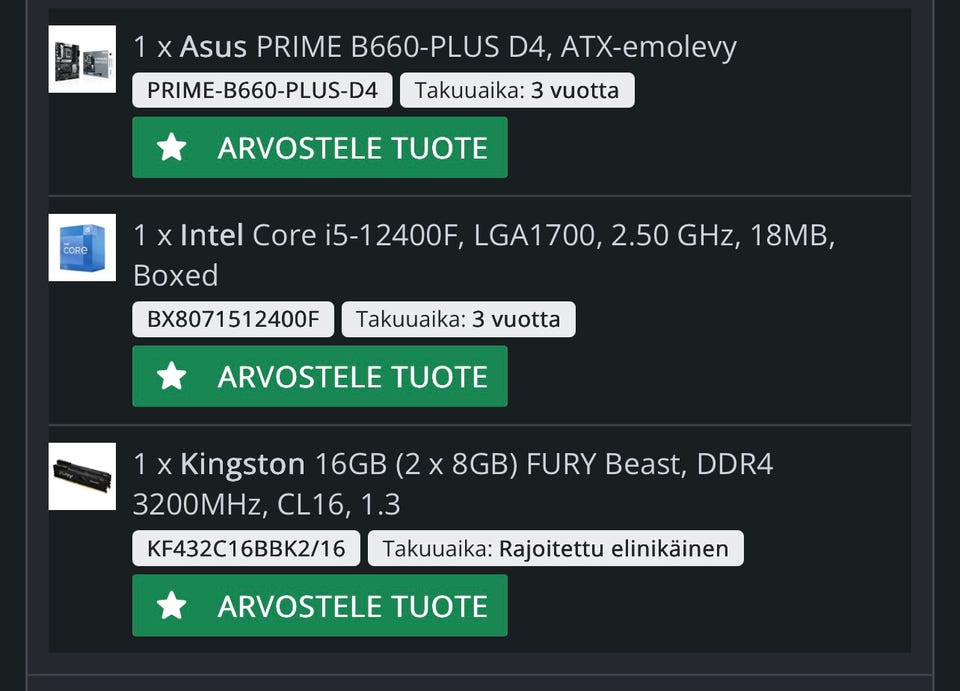The height and width of the screenshot is (691, 960).
Task: Click the star icon for the Kingston memory review
Action: pos(172,605)
